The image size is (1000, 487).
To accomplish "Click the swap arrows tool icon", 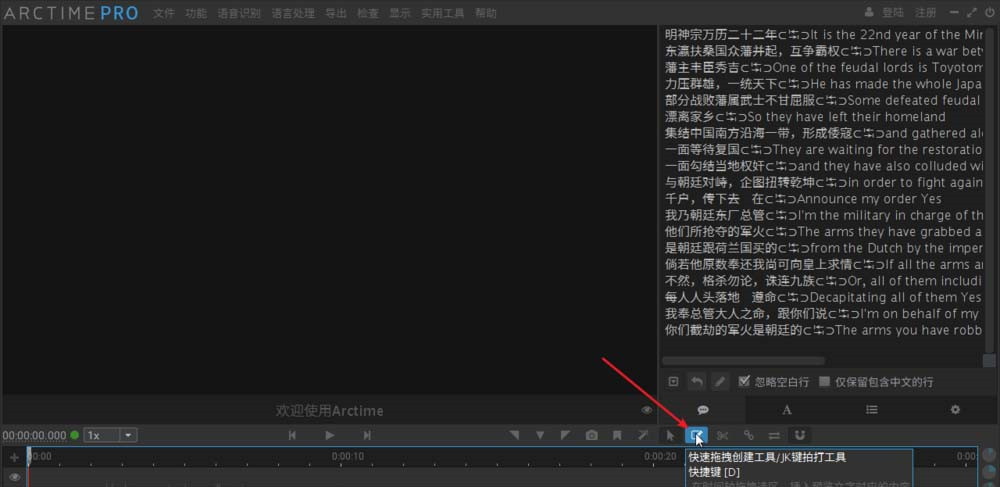I will pos(774,435).
